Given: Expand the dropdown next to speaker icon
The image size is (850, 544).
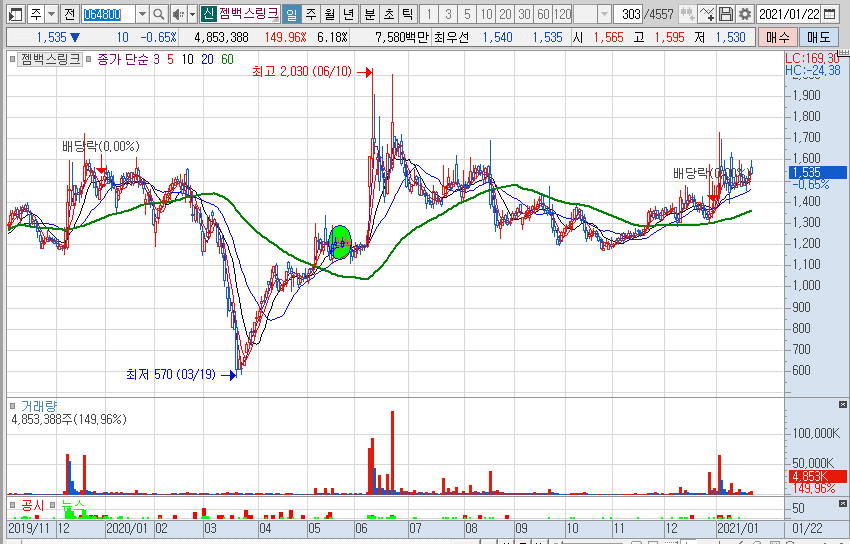Looking at the screenshot, I should click(x=191, y=14).
